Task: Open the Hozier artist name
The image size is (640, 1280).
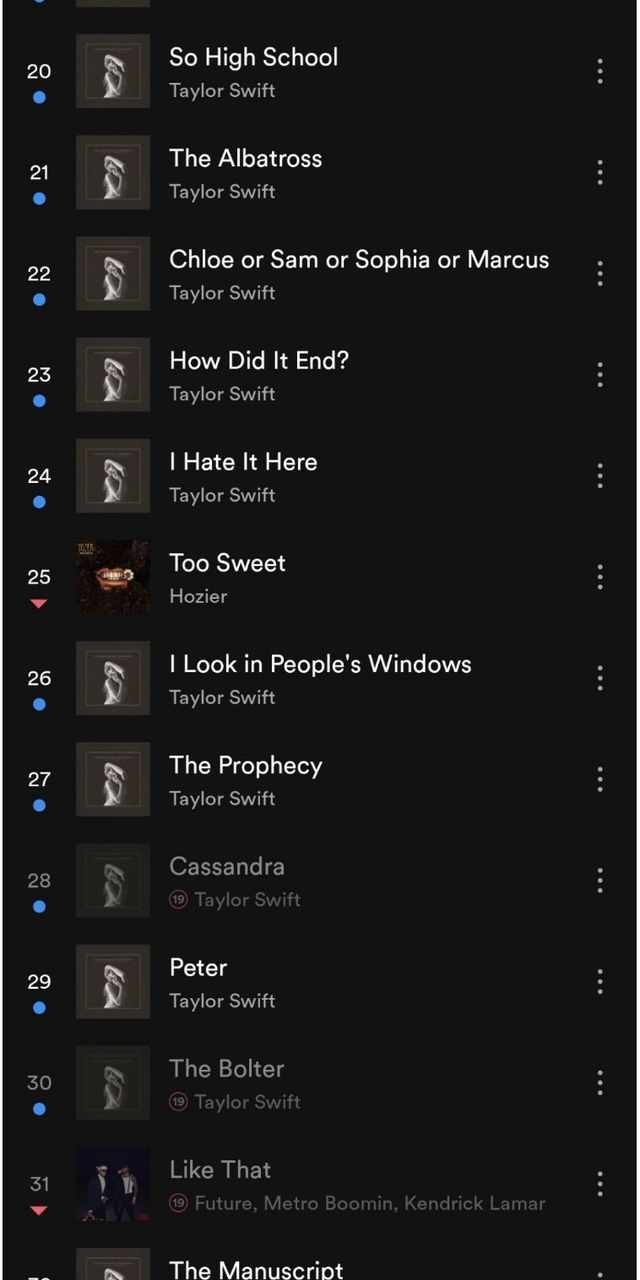Action: [x=198, y=596]
